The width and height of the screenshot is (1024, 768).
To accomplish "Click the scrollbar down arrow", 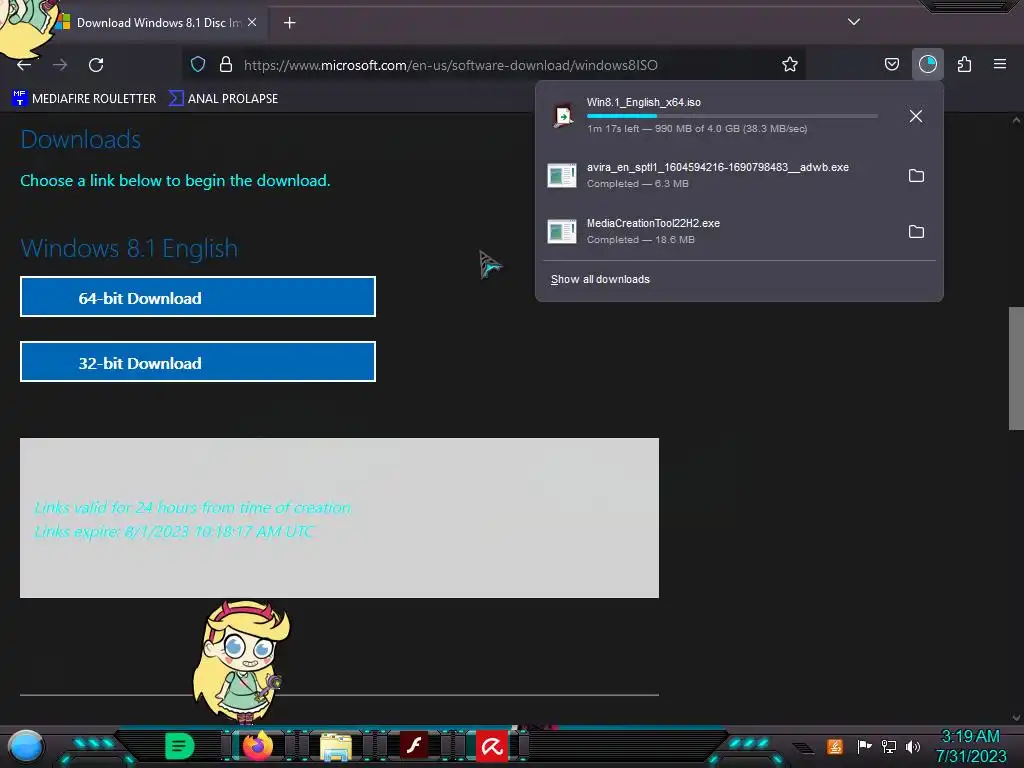I will pyautogui.click(x=1016, y=718).
